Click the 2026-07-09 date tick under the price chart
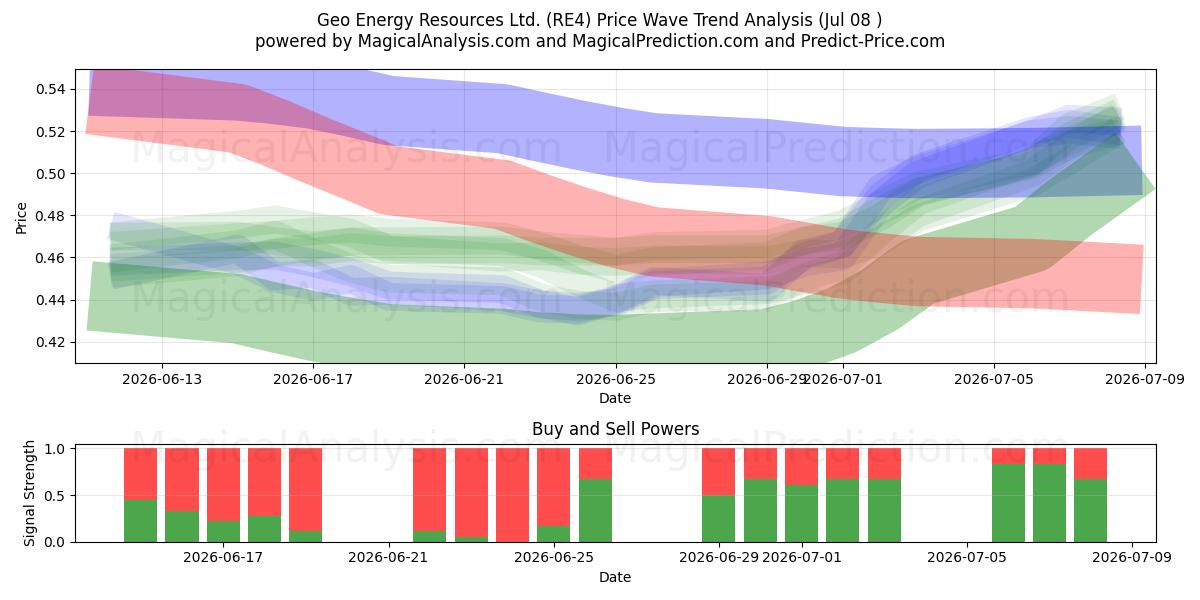 [1144, 379]
